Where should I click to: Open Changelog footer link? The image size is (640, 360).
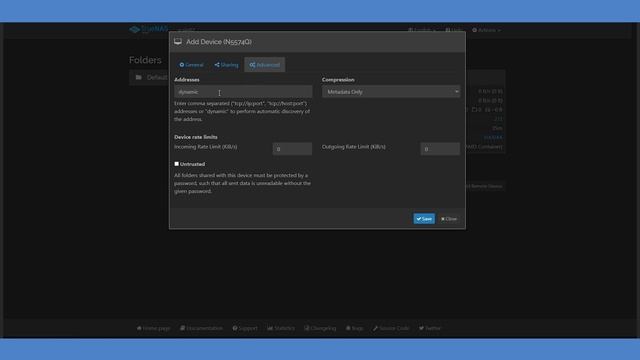point(320,328)
